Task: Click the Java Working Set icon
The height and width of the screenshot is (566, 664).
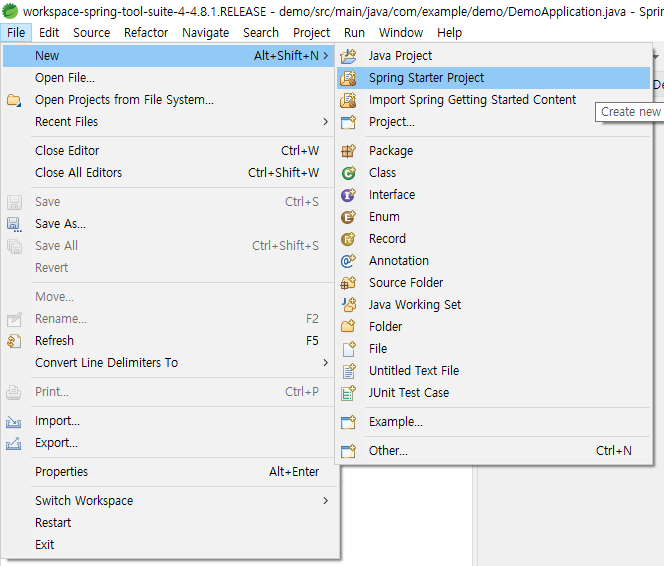Action: tap(348, 305)
